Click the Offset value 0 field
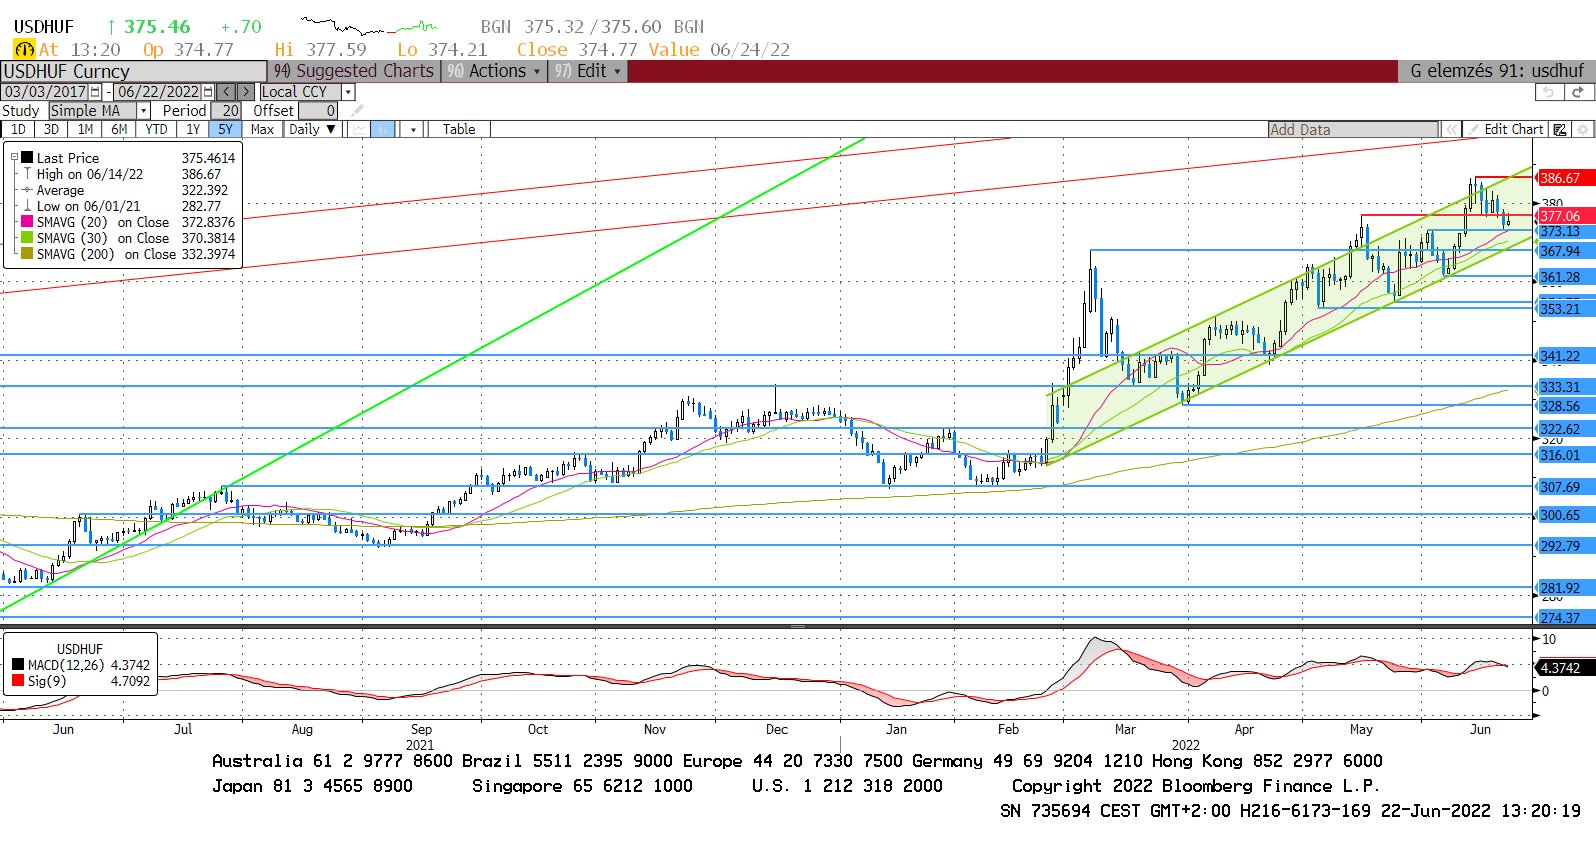 318,111
